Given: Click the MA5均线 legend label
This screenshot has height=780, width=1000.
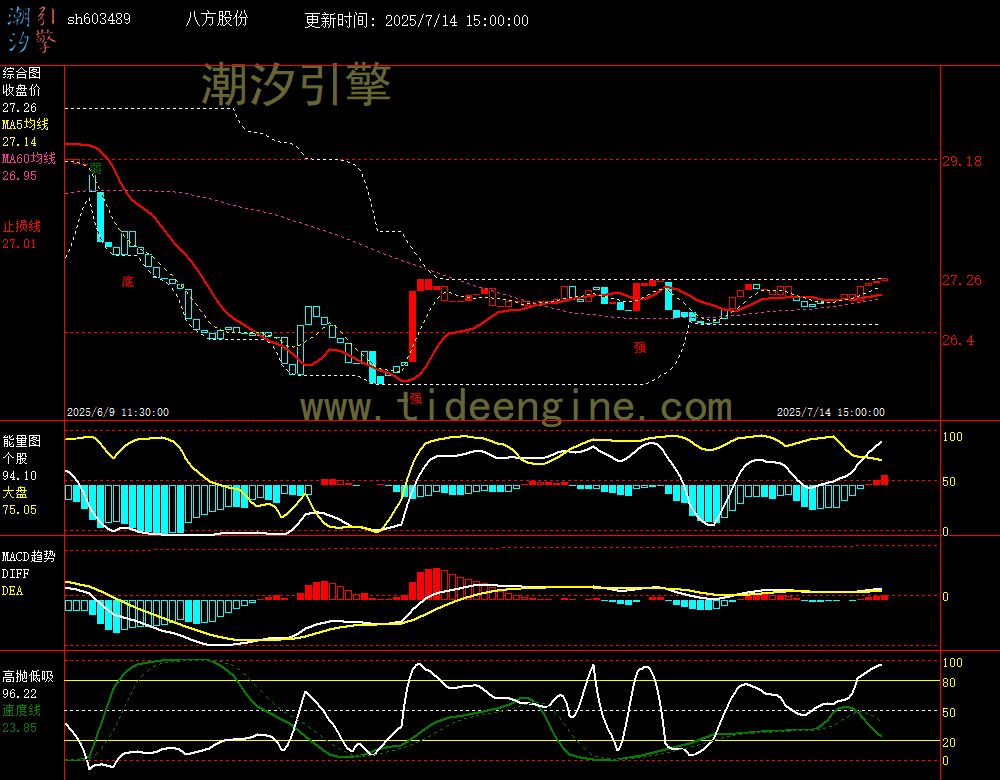Looking at the screenshot, I should pos(25,124).
